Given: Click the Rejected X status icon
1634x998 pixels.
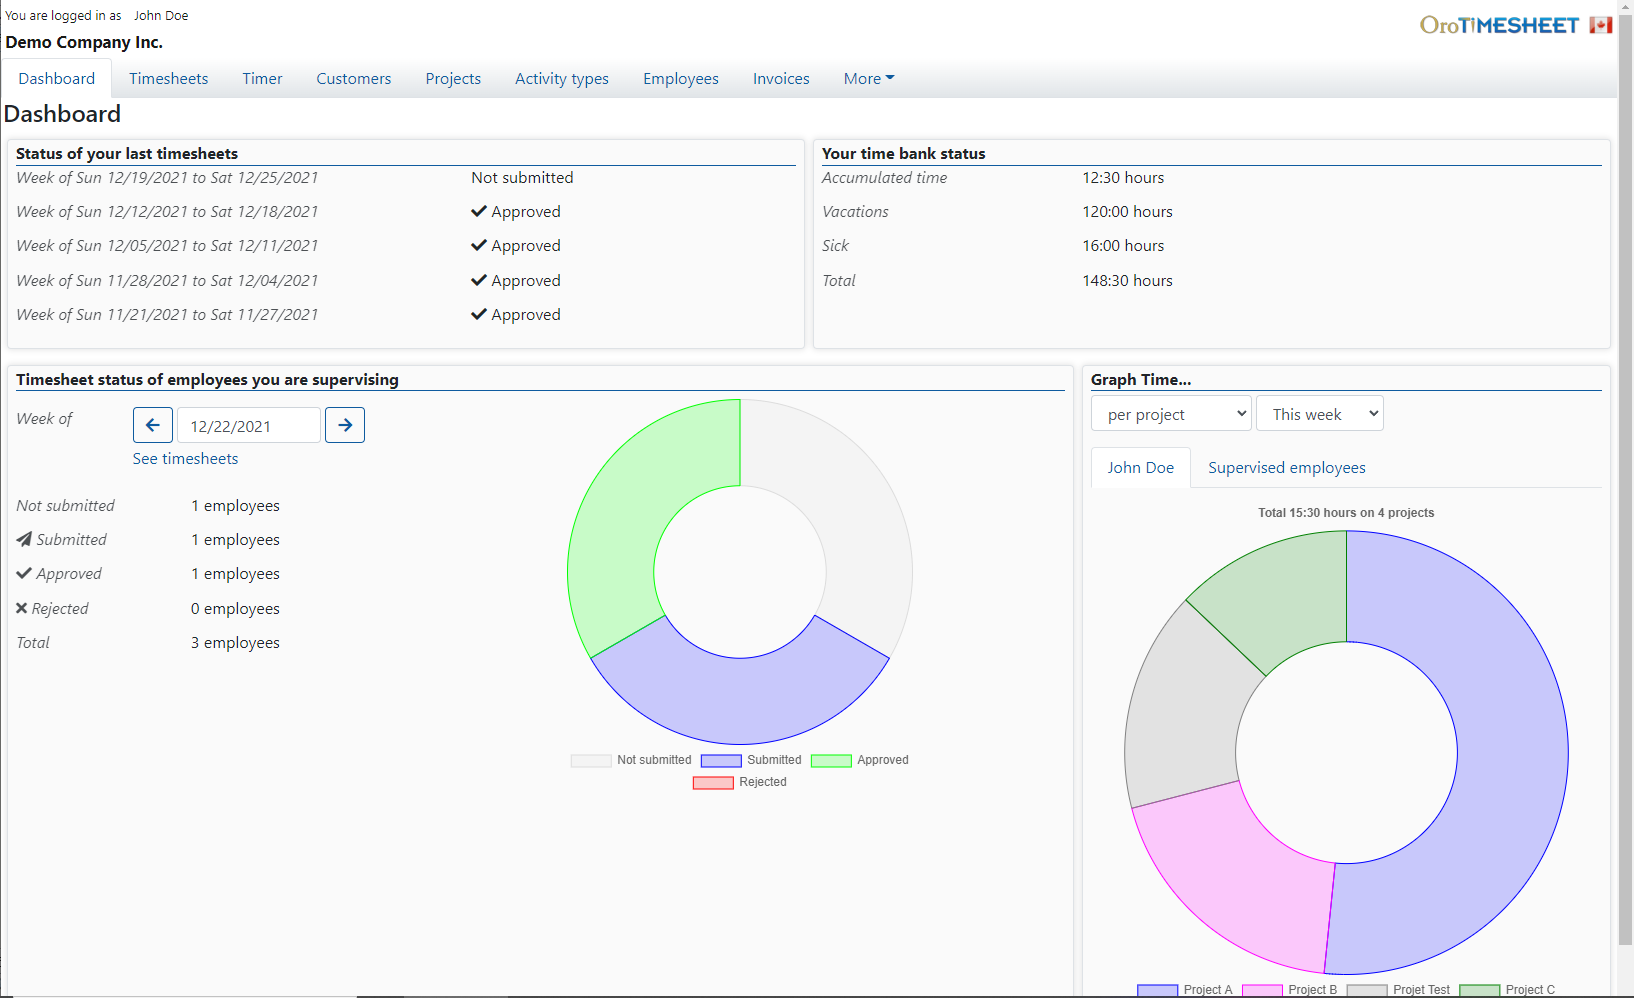Looking at the screenshot, I should 21,608.
